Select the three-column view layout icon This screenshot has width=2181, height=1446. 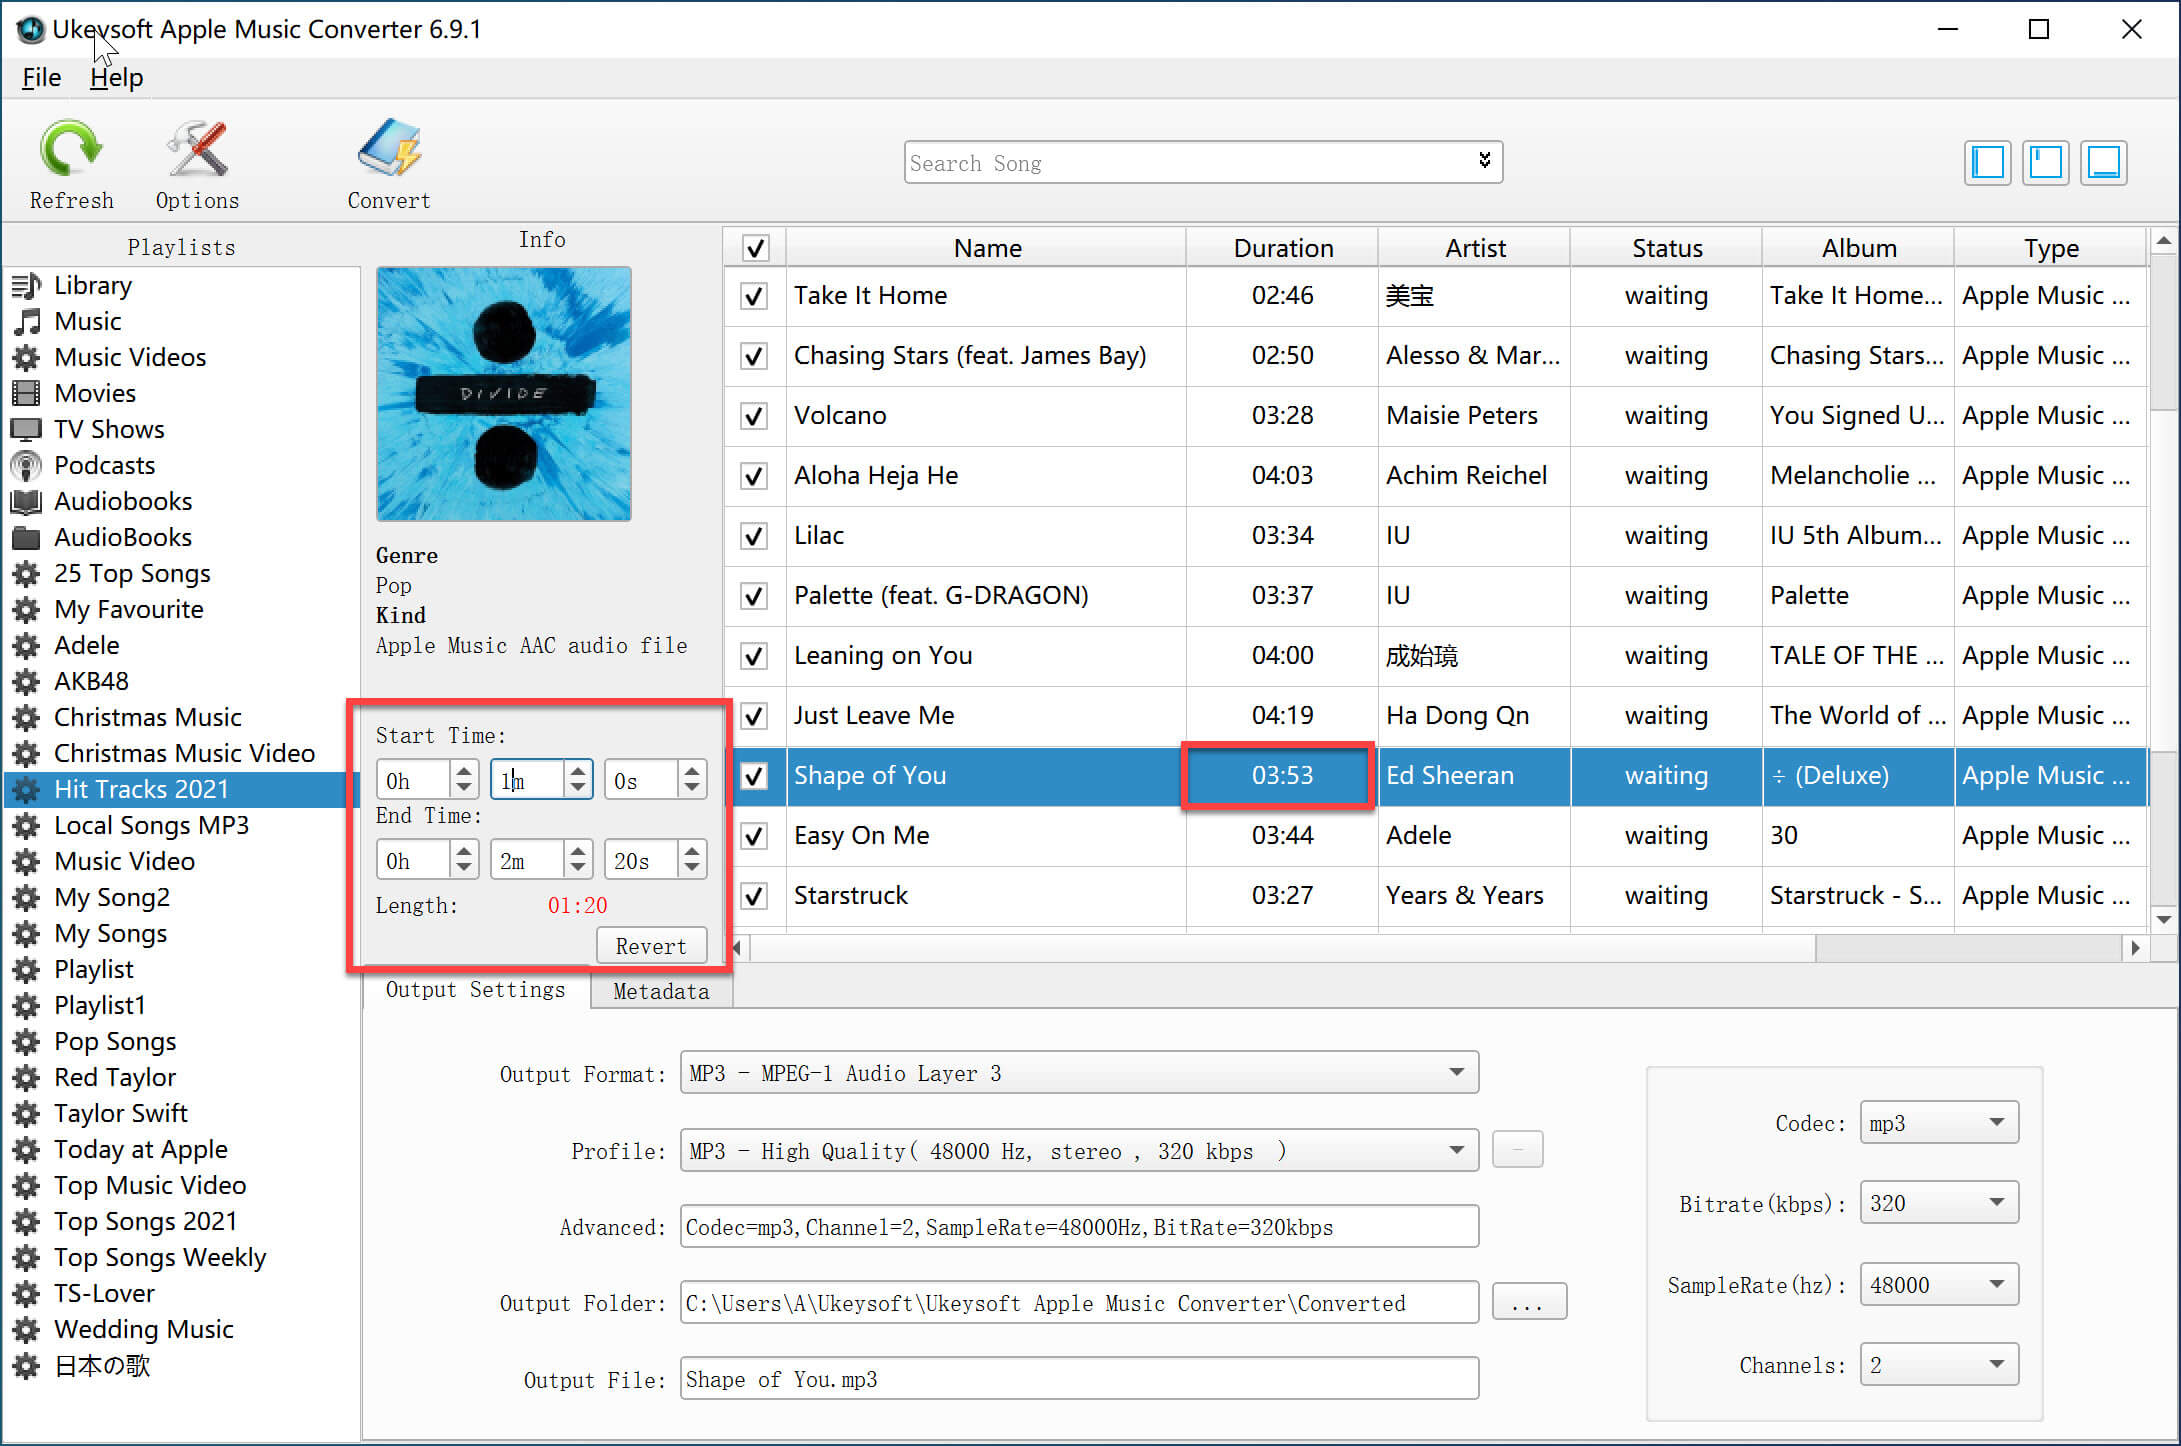click(1986, 163)
